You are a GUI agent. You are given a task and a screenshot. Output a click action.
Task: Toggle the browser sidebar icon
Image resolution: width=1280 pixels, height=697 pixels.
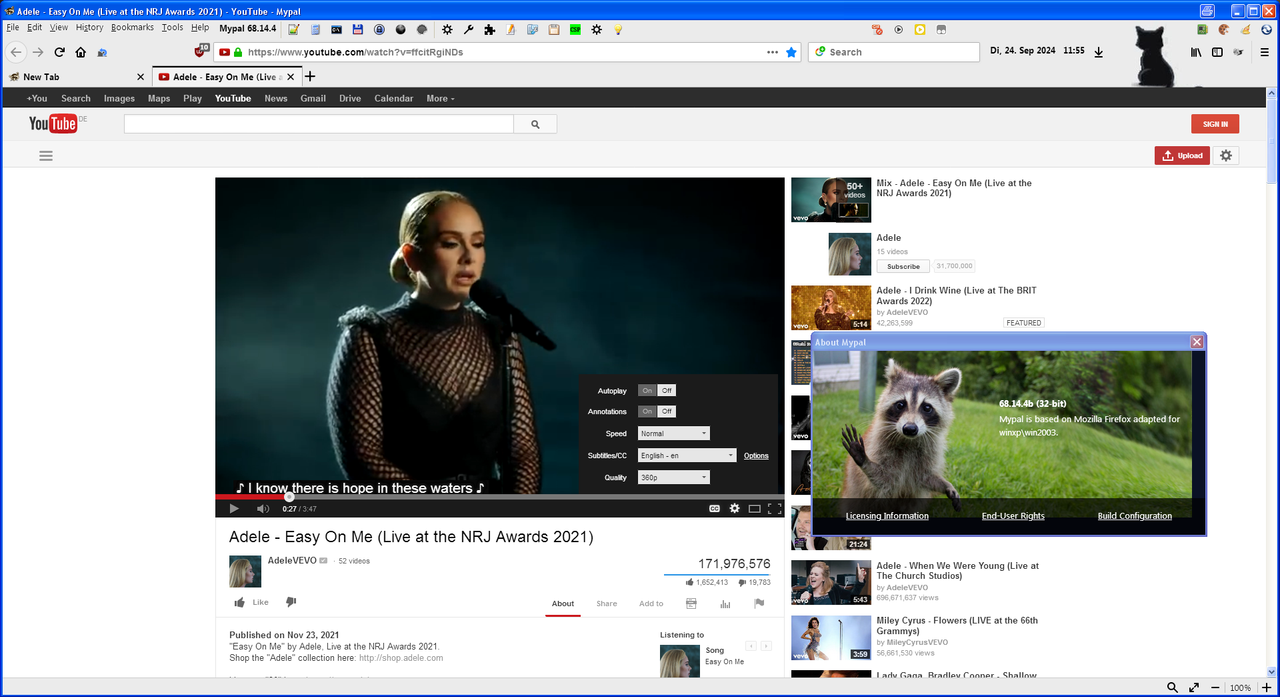(x=1217, y=52)
